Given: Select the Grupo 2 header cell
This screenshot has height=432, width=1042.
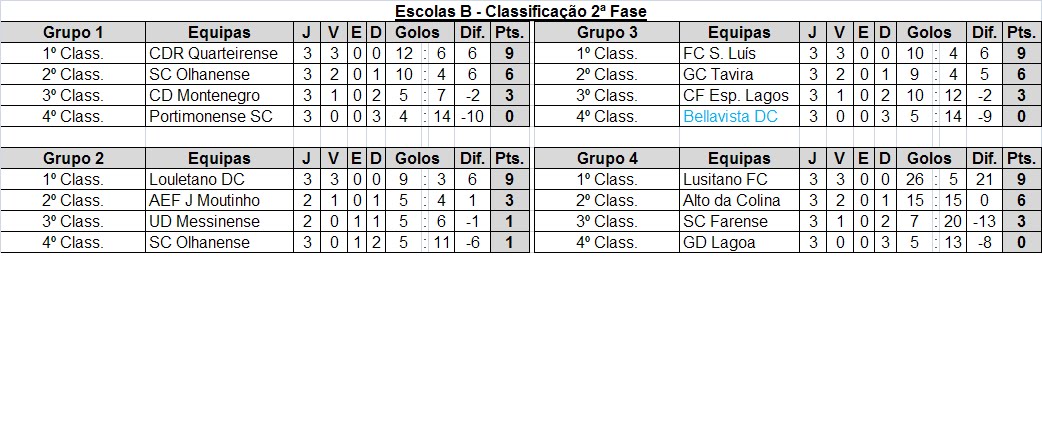Looking at the screenshot, I should [73, 159].
